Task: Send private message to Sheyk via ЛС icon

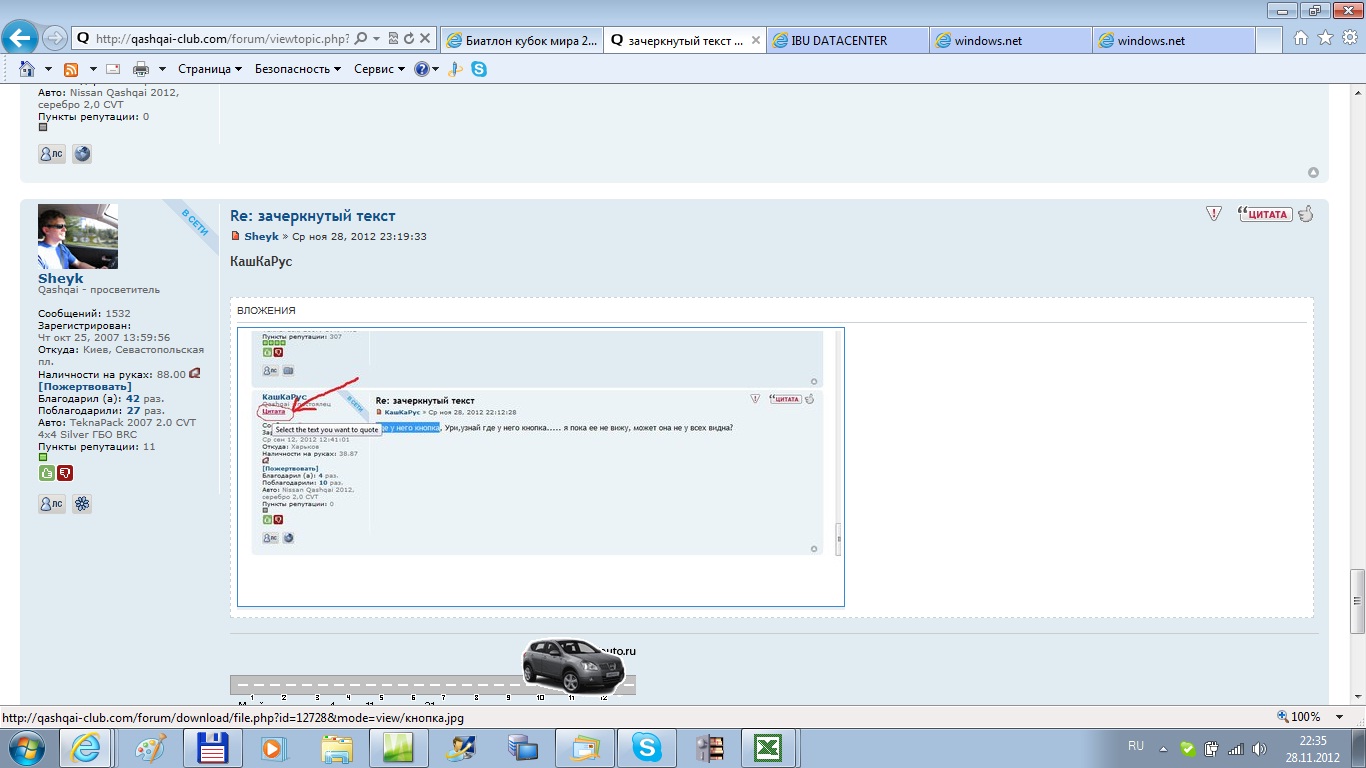Action: pyautogui.click(x=51, y=504)
